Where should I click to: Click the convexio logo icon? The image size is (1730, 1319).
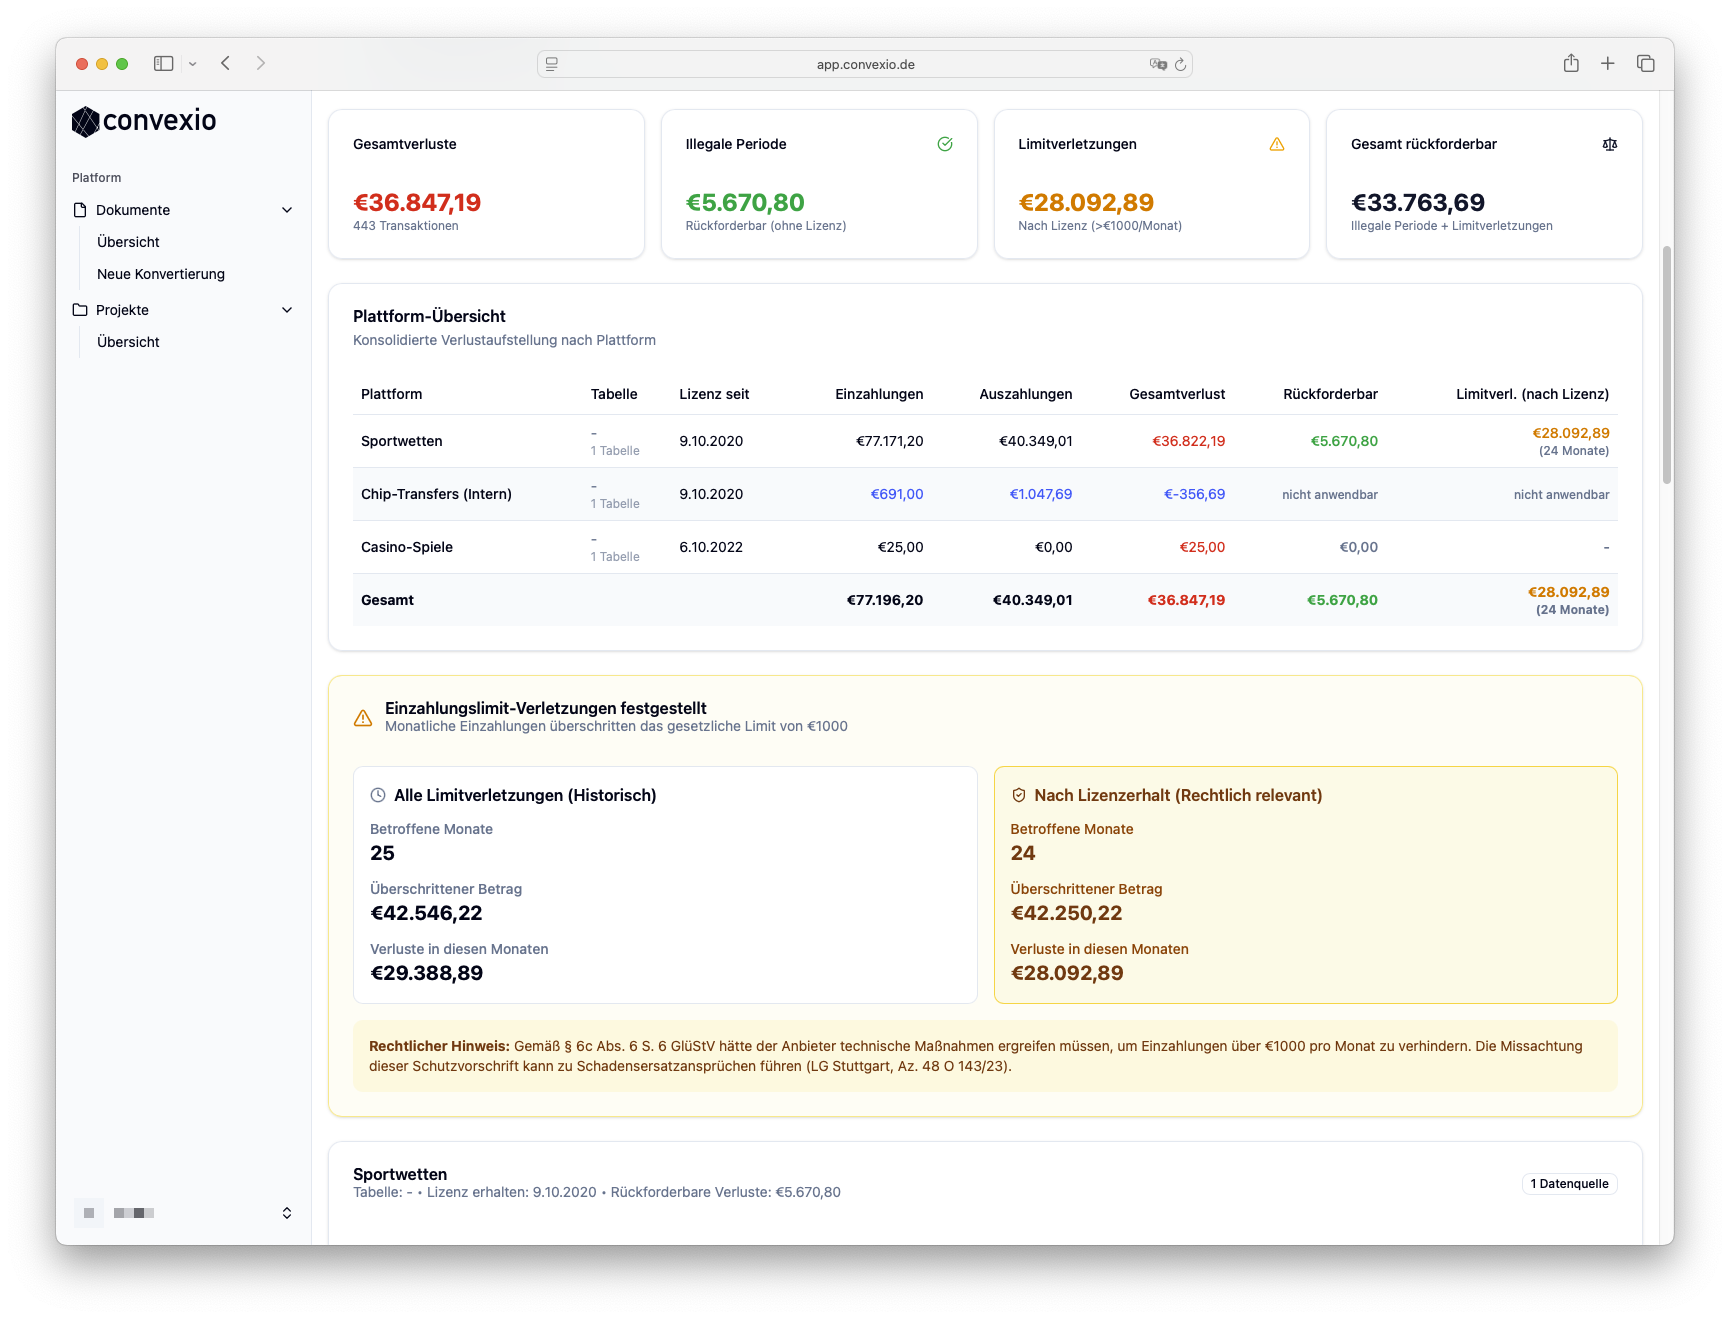[x=86, y=122]
